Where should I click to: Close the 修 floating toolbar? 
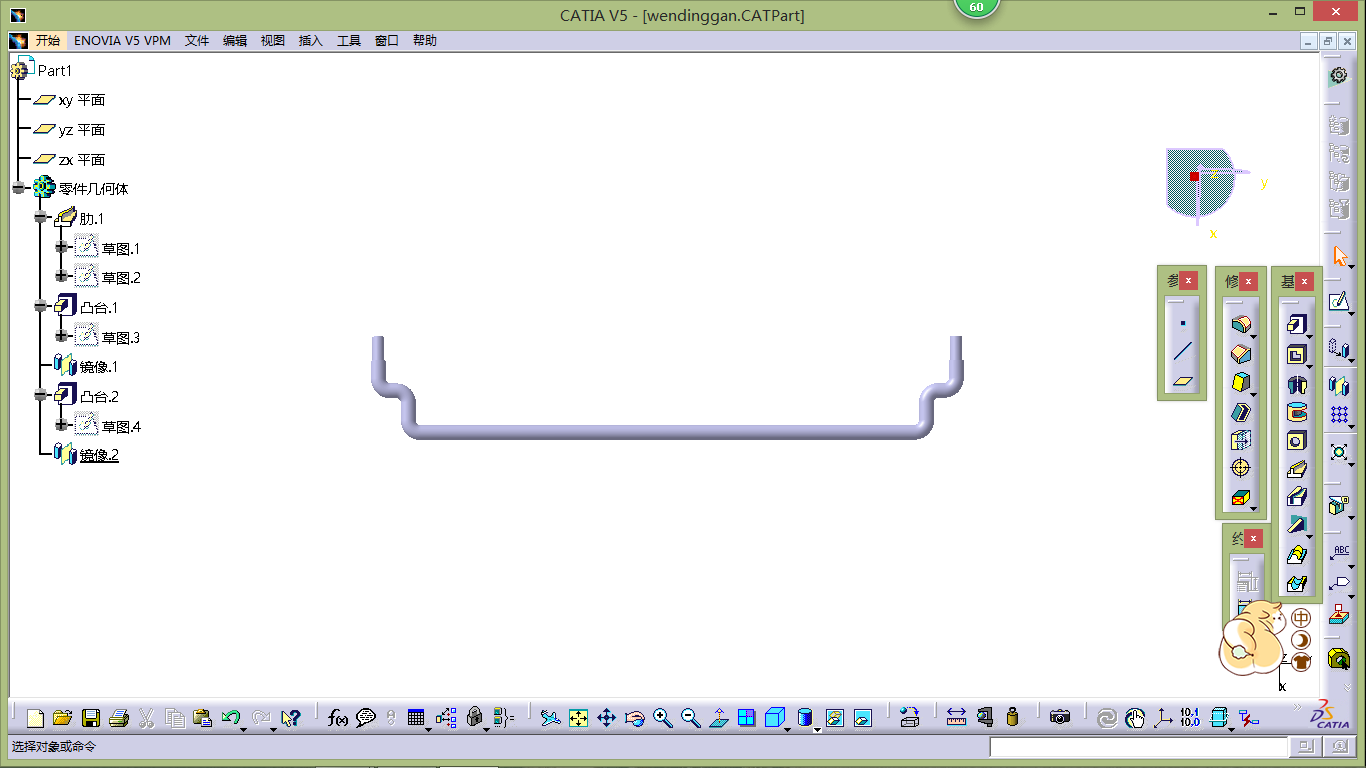pos(1249,282)
